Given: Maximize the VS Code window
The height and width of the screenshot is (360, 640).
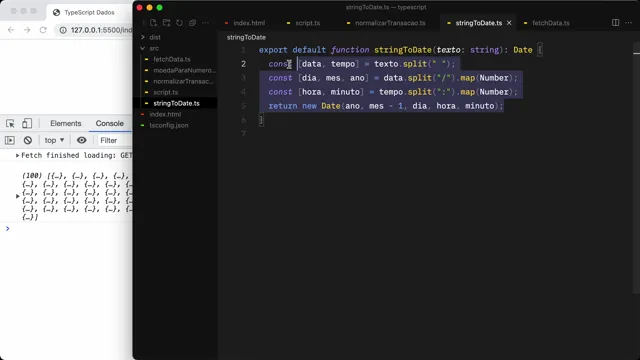Looking at the screenshot, I should [x=160, y=7].
